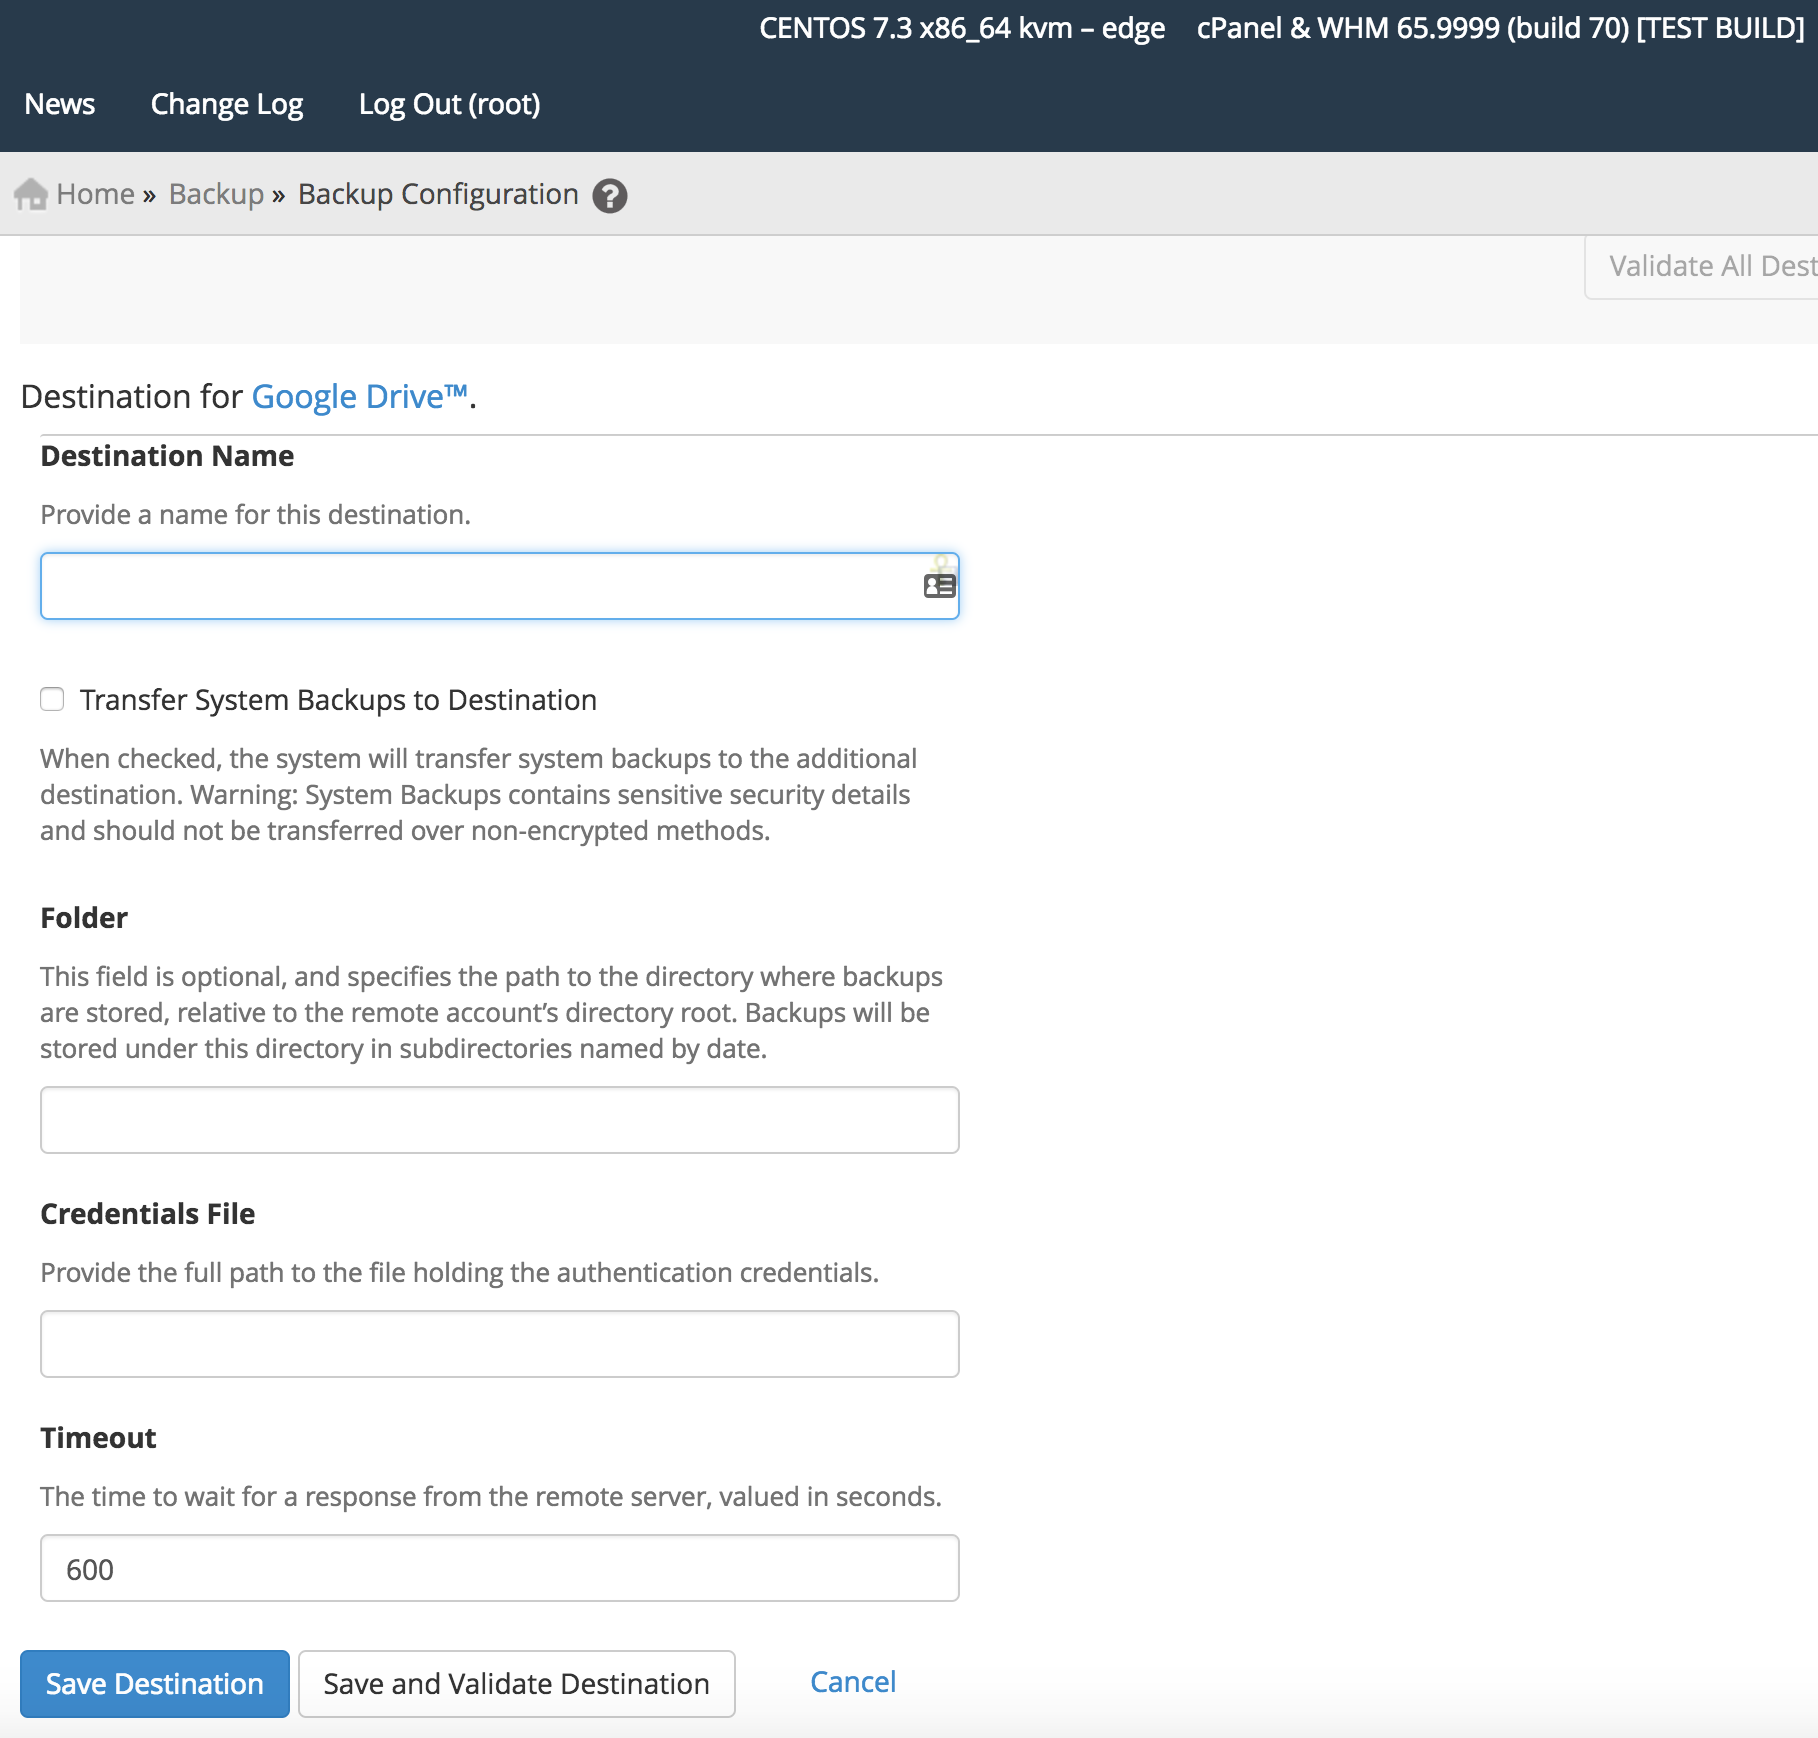The image size is (1818, 1738).
Task: Select the Credentials File input
Action: (x=500, y=1344)
